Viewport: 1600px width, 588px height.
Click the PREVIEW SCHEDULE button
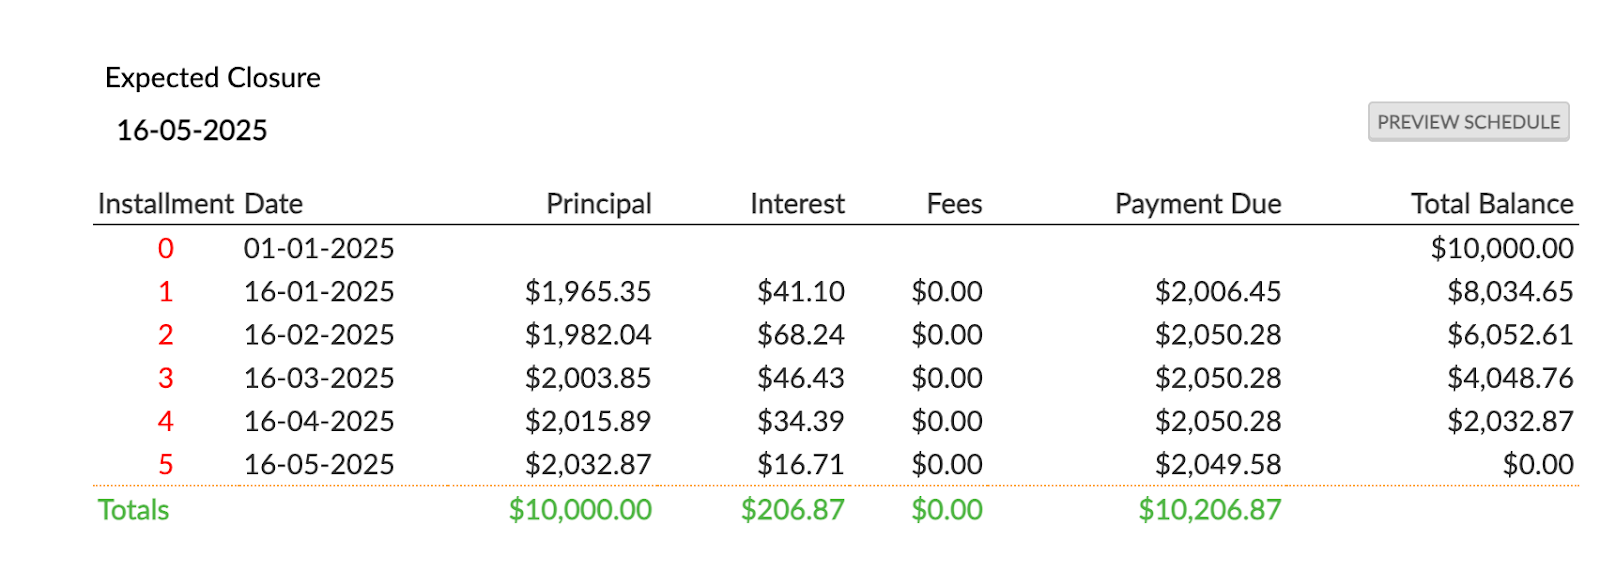(1466, 121)
